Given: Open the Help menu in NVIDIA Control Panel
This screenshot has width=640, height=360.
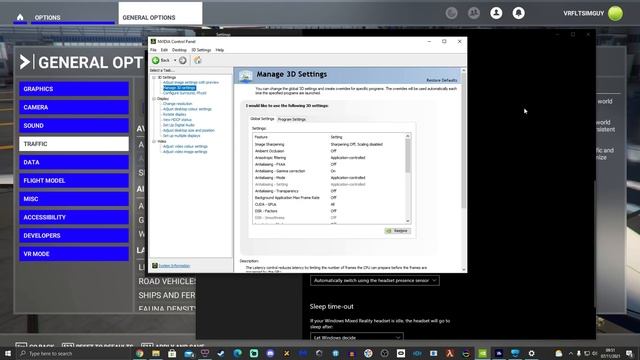Looking at the screenshot, I should pos(220,50).
